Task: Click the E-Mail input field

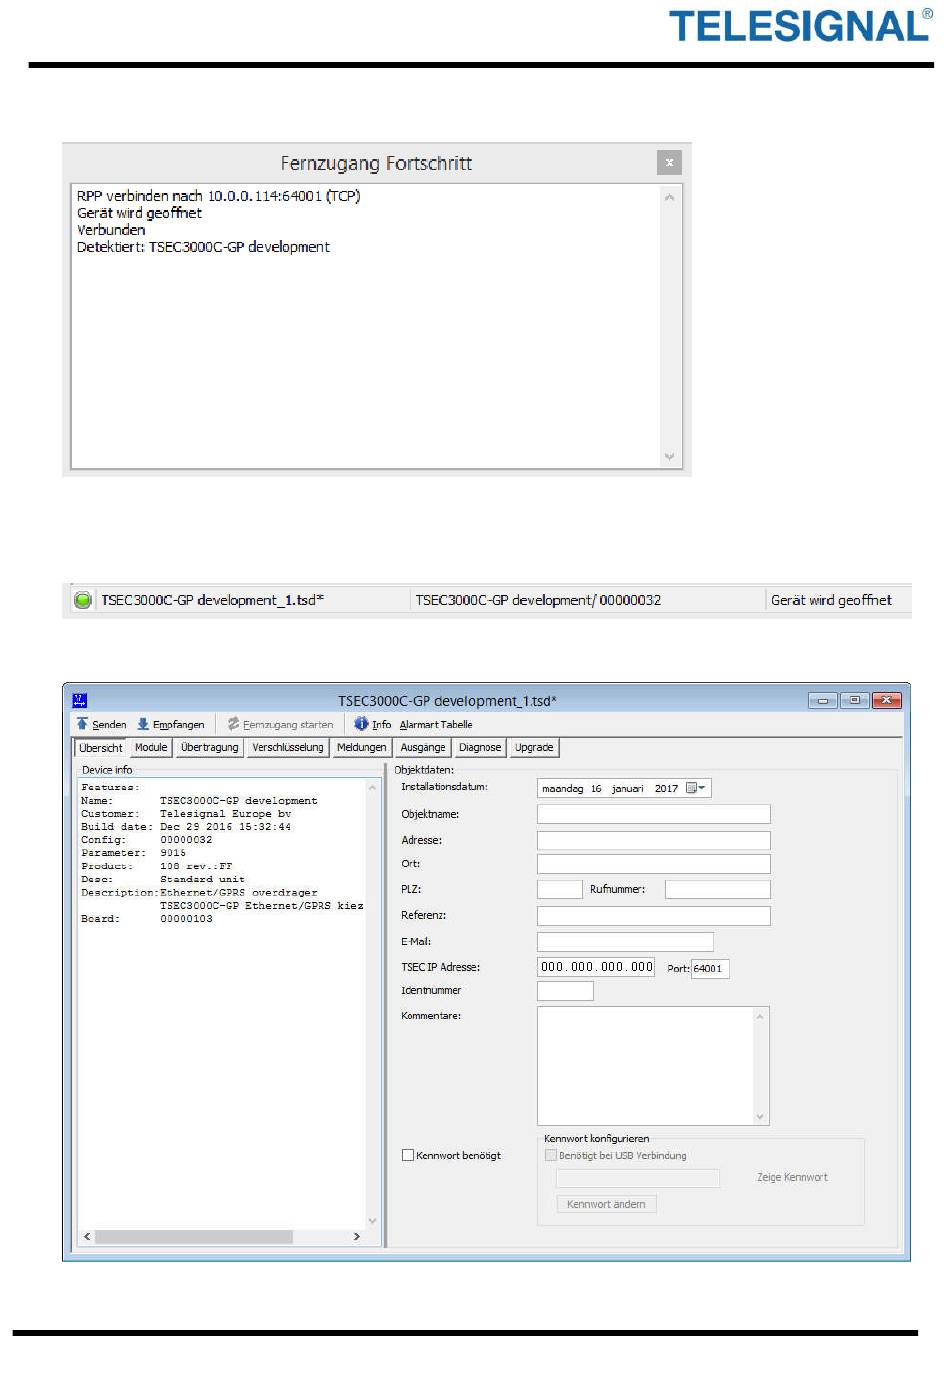Action: click(x=625, y=941)
